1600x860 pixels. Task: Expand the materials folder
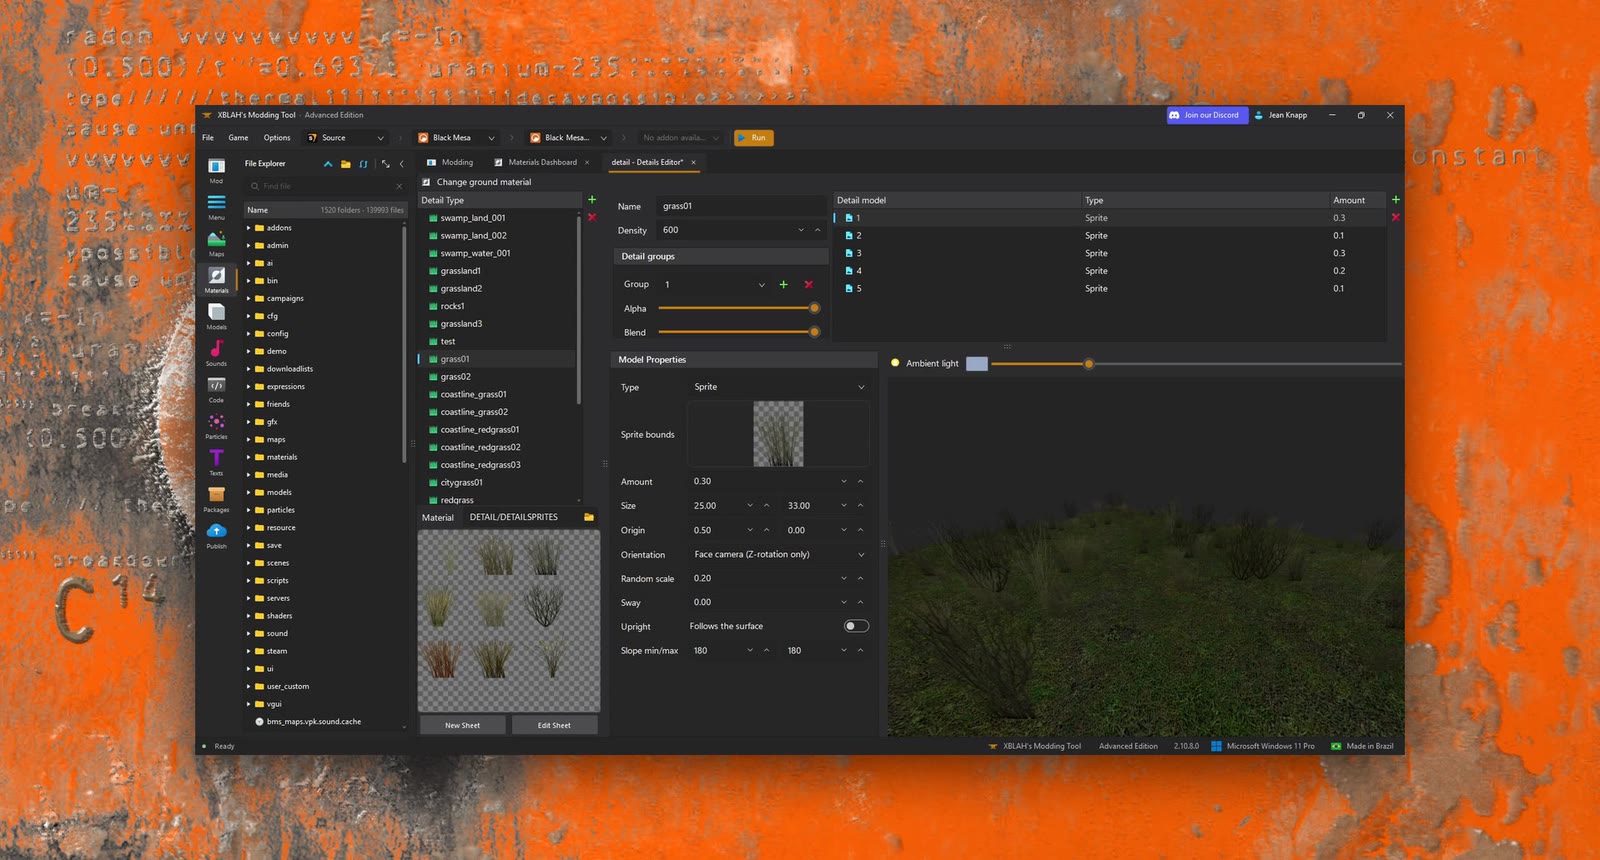(248, 457)
